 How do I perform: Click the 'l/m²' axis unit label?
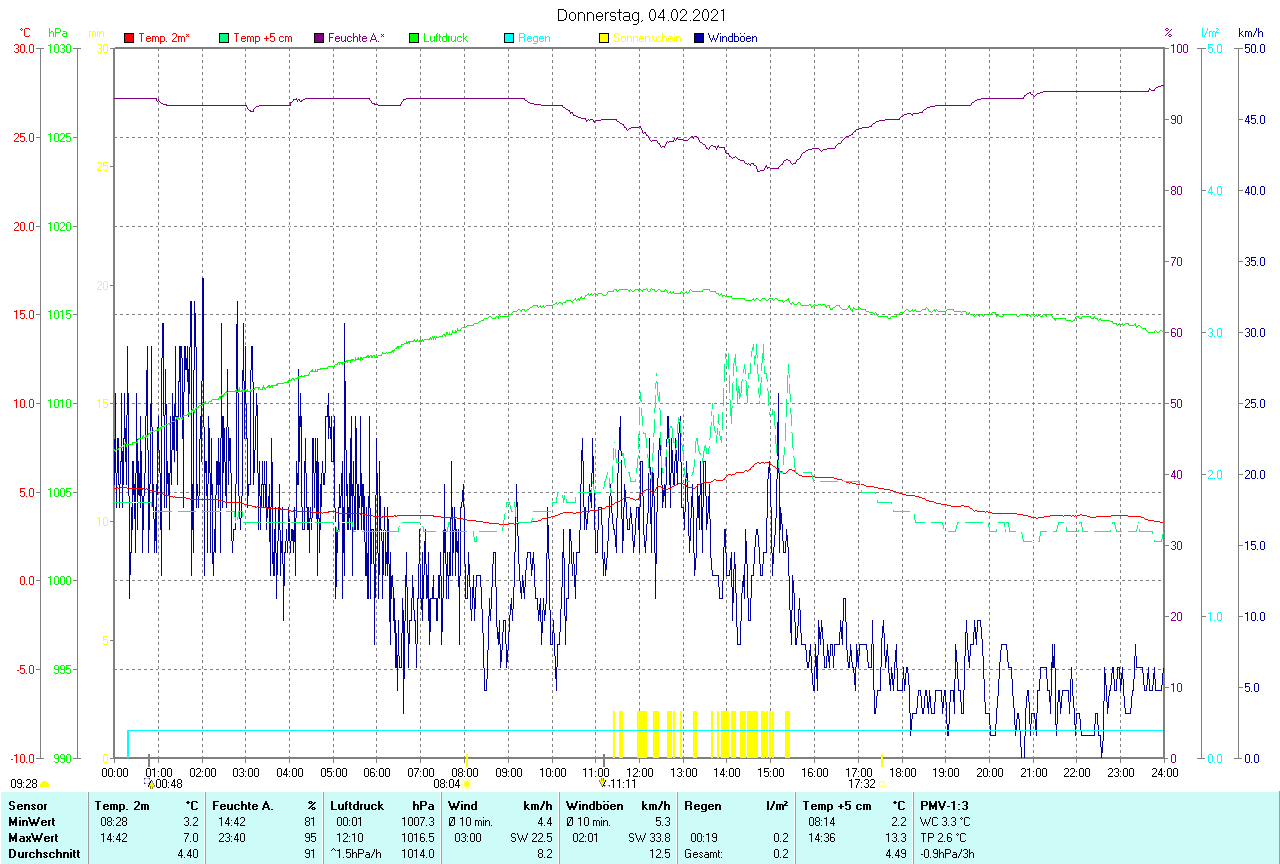click(x=1211, y=33)
